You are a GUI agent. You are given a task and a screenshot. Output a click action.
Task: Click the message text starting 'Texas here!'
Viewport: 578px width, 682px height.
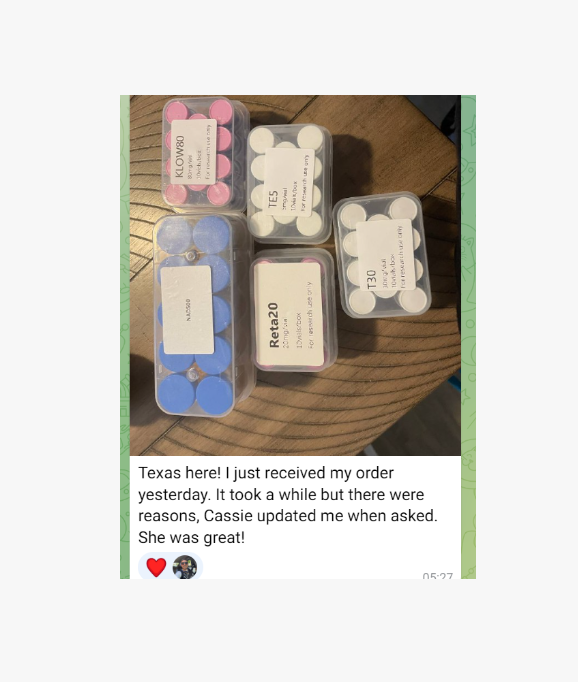(287, 505)
